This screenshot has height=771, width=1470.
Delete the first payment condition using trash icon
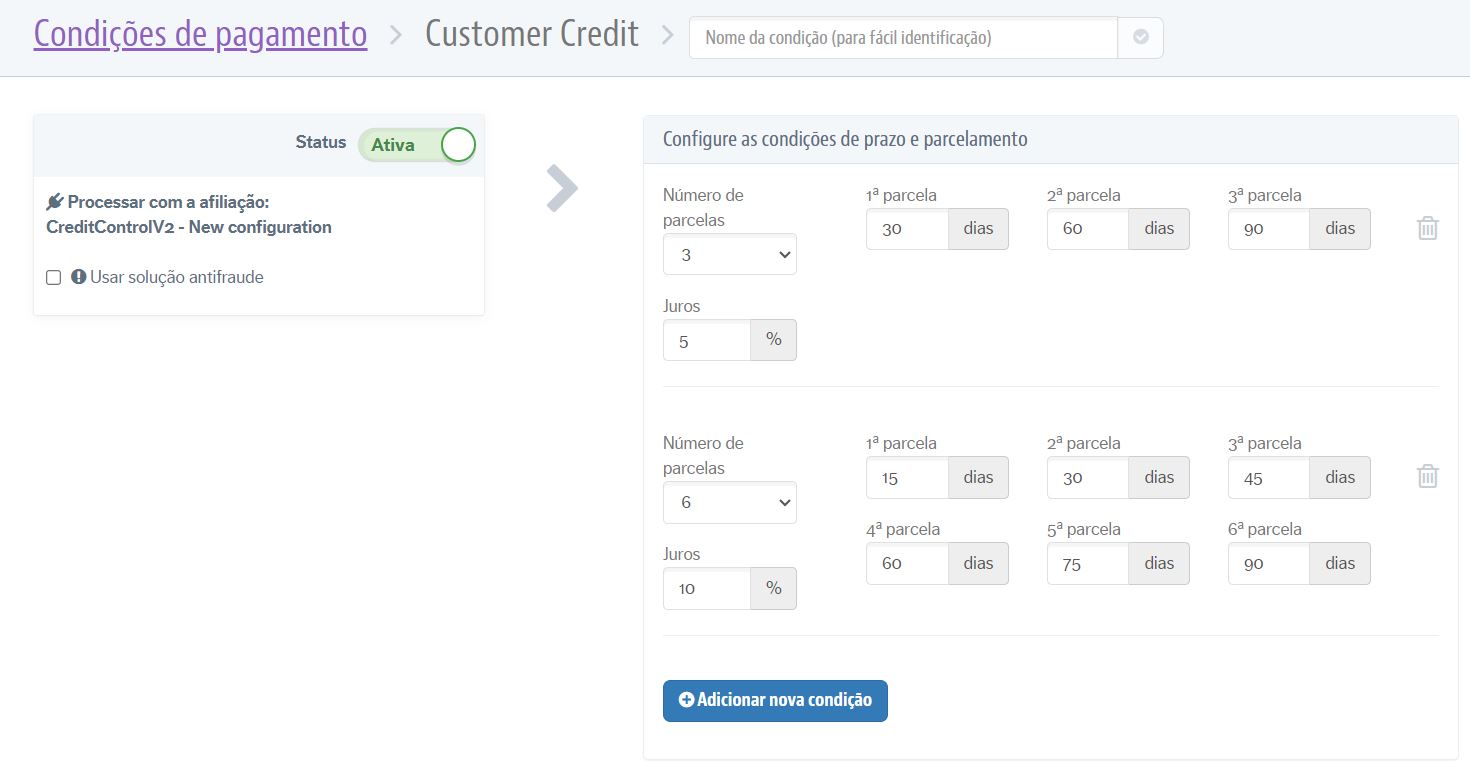pos(1428,228)
